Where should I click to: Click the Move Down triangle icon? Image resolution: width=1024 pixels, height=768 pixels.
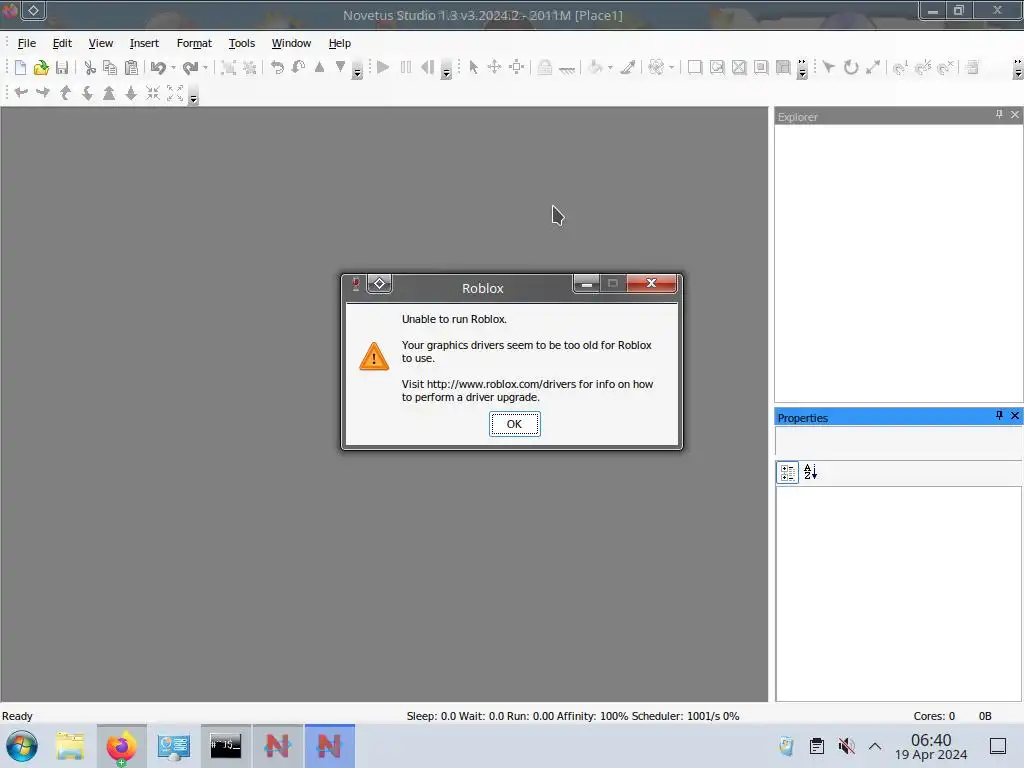[x=340, y=67]
